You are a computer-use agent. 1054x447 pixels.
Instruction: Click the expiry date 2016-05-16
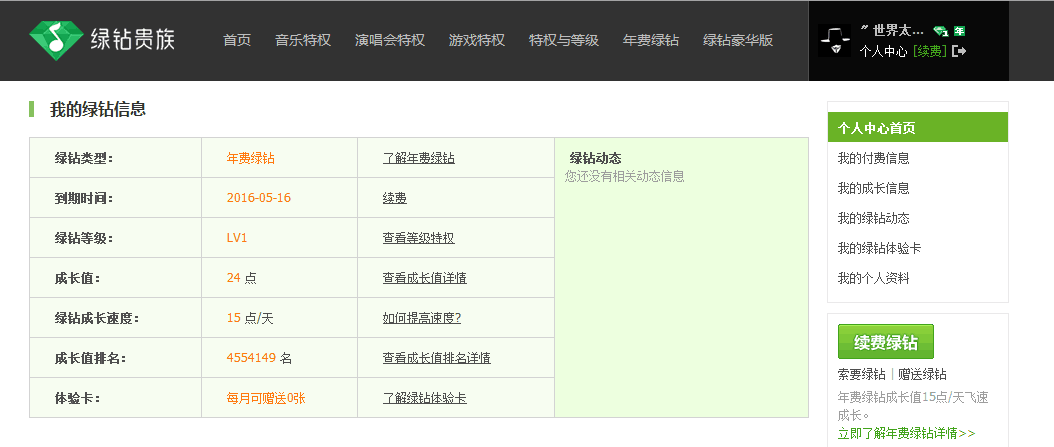tap(259, 198)
